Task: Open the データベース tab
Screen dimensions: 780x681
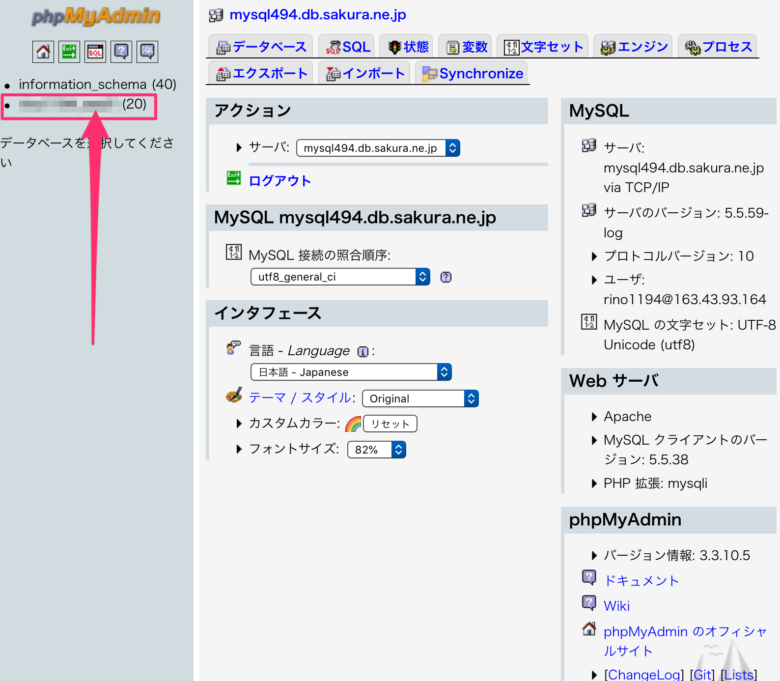Action: point(261,47)
